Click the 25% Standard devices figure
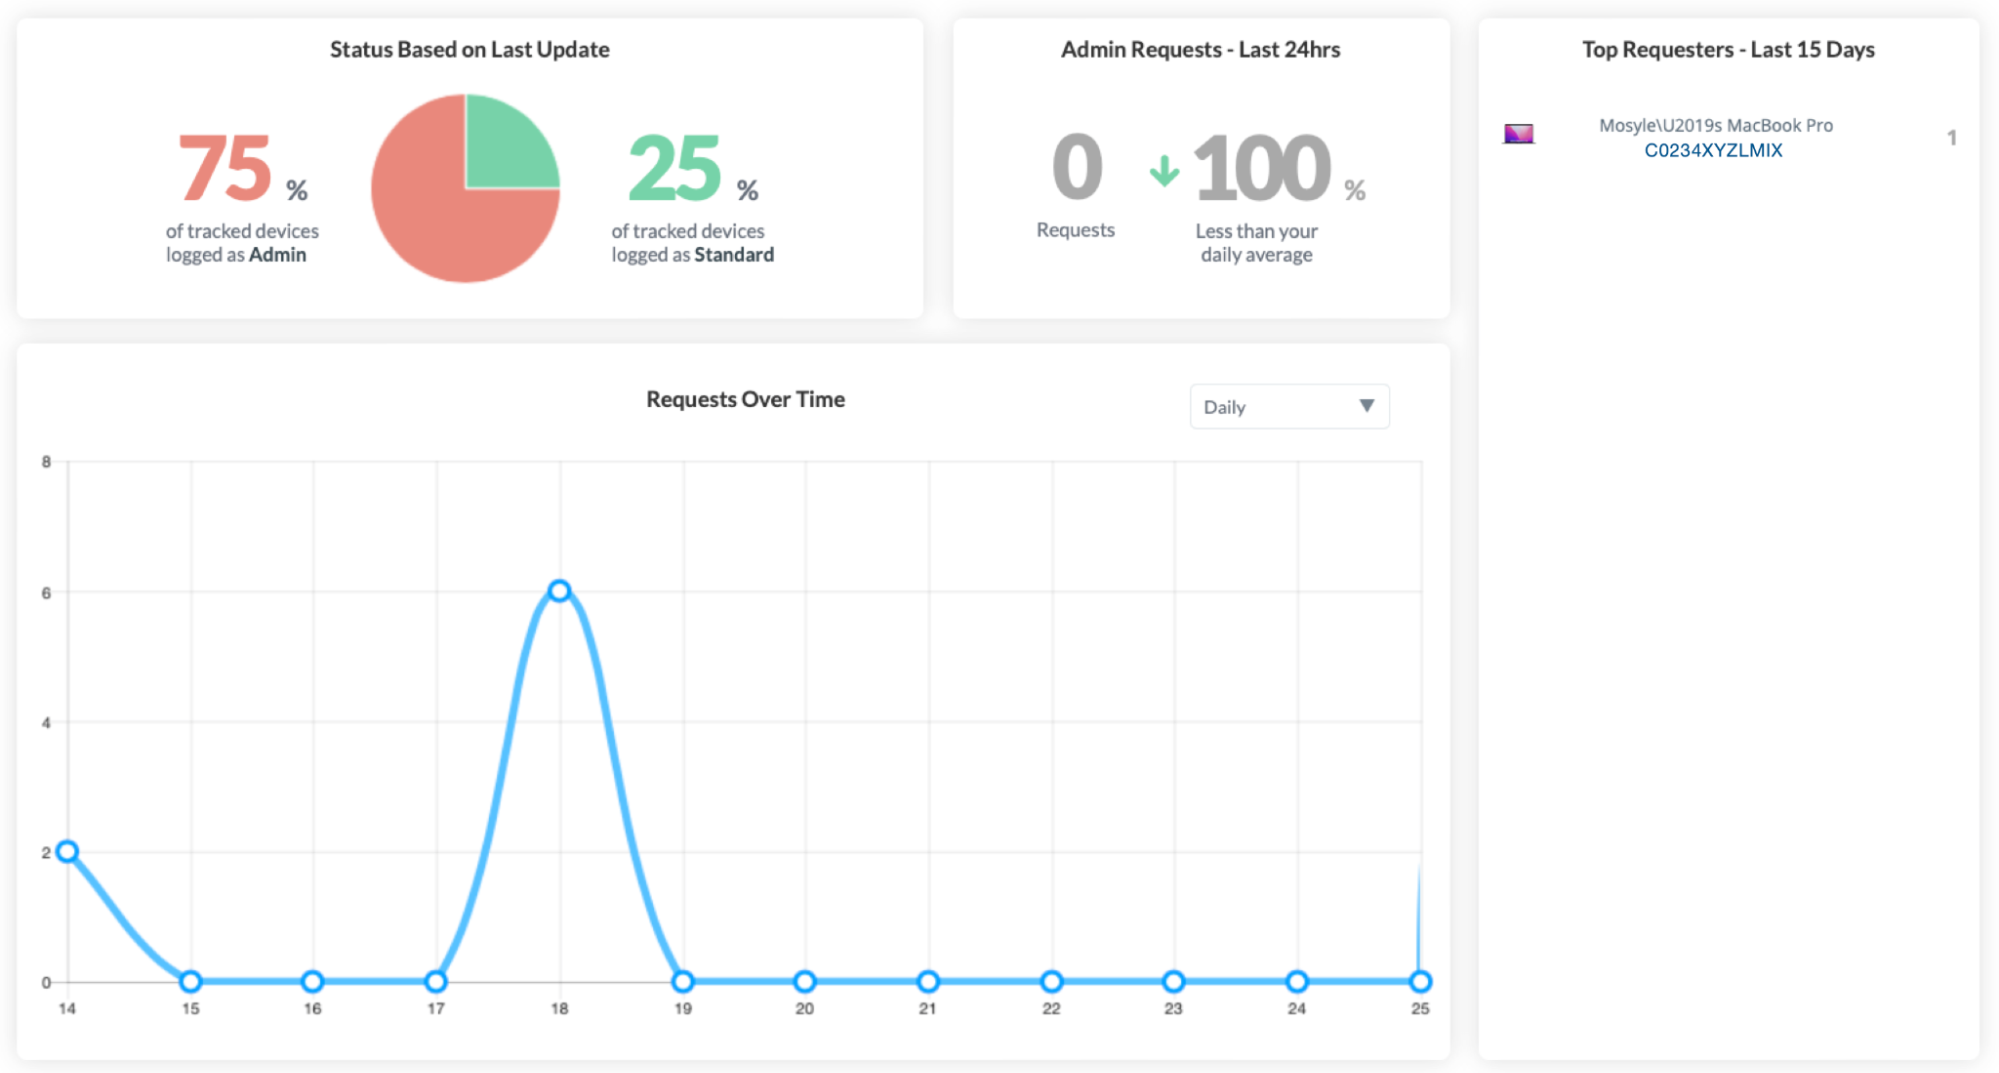1999x1073 pixels. [x=675, y=168]
